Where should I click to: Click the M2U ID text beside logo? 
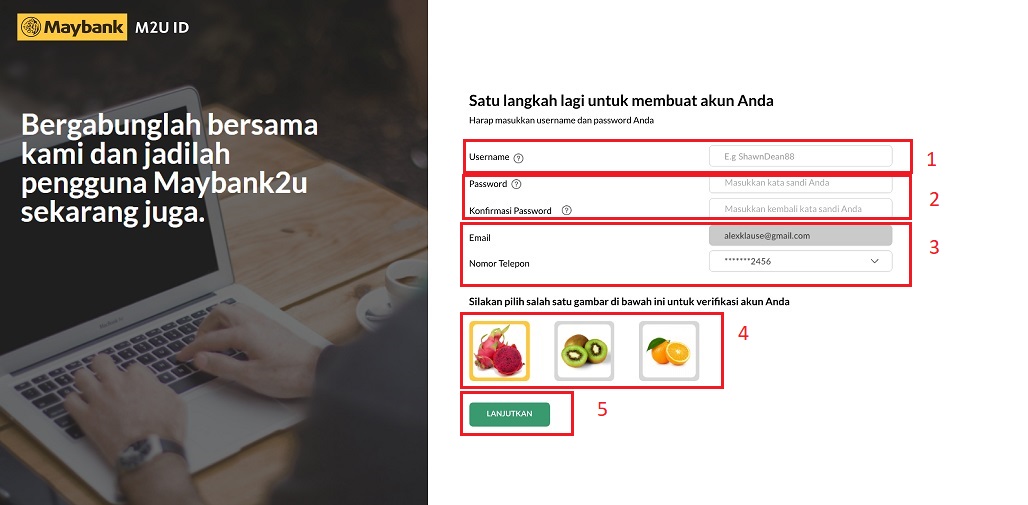[161, 28]
